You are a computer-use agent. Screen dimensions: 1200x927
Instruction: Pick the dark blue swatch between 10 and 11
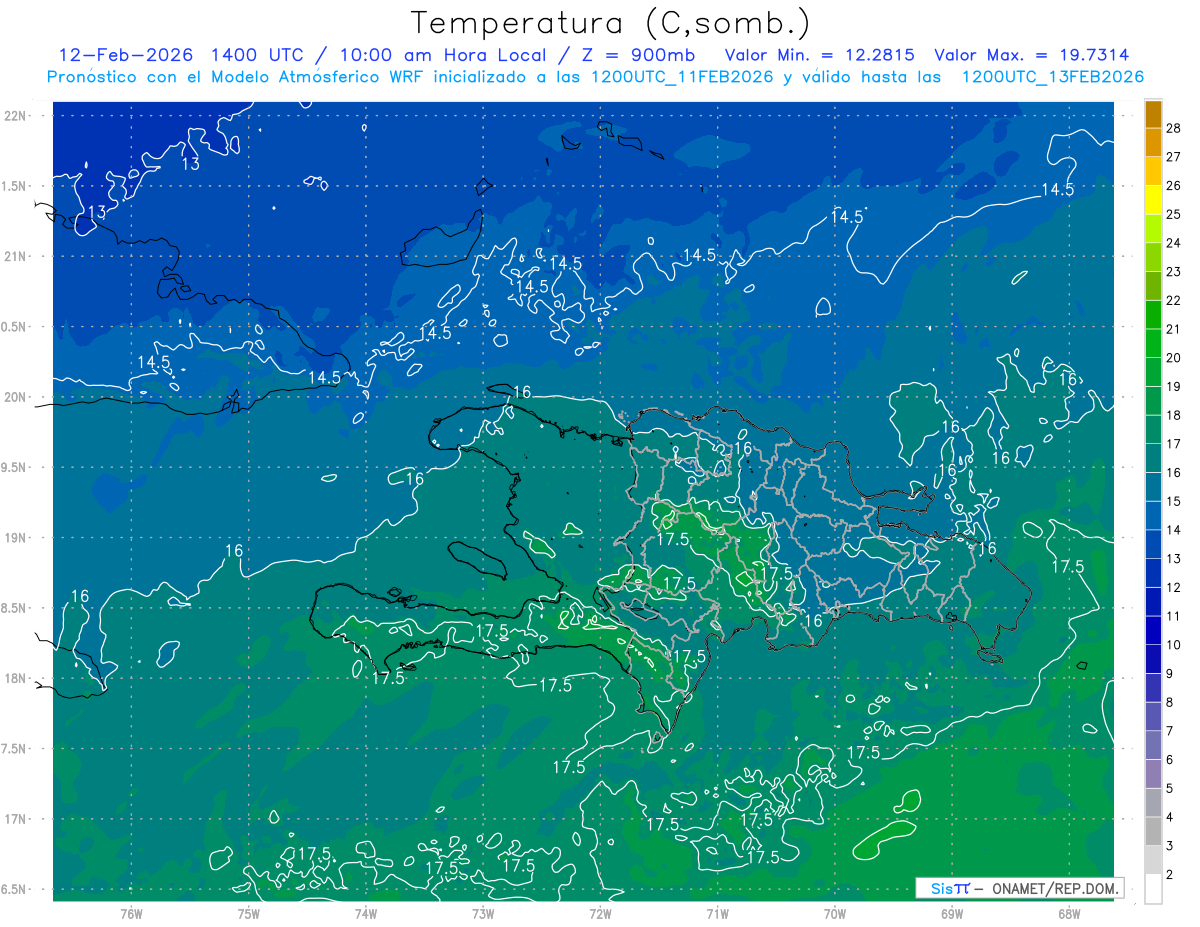pyautogui.click(x=1153, y=631)
